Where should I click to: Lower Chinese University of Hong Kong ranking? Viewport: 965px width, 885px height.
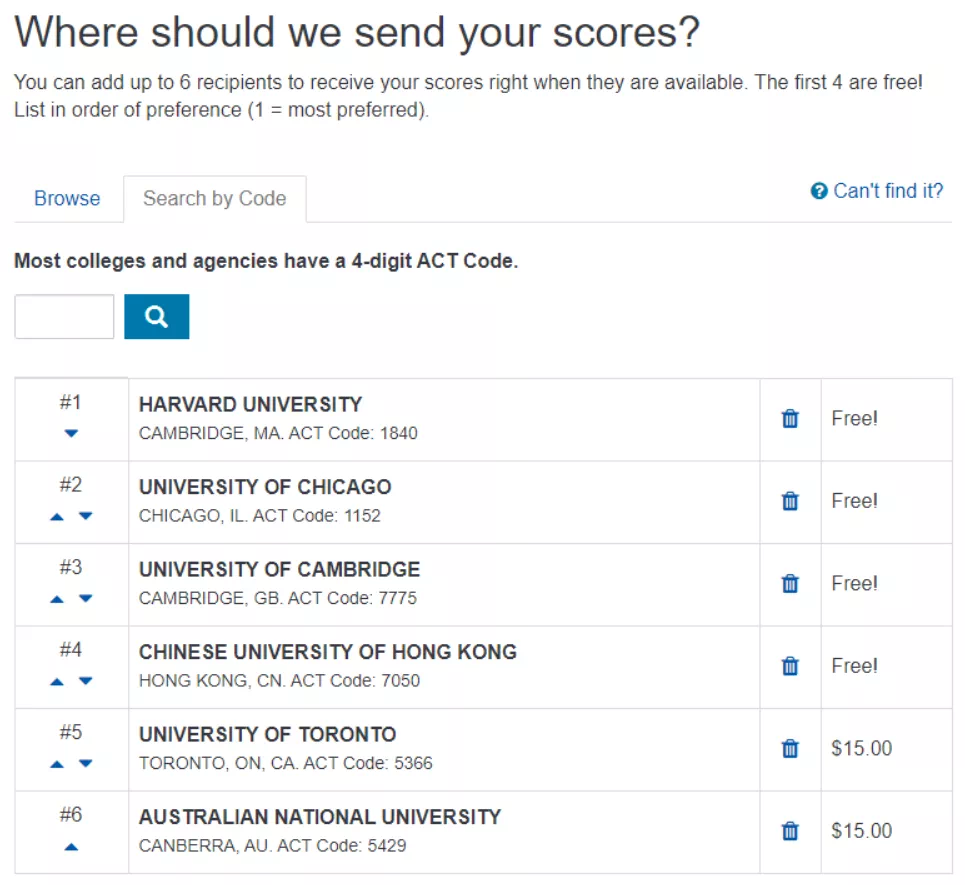pos(85,681)
